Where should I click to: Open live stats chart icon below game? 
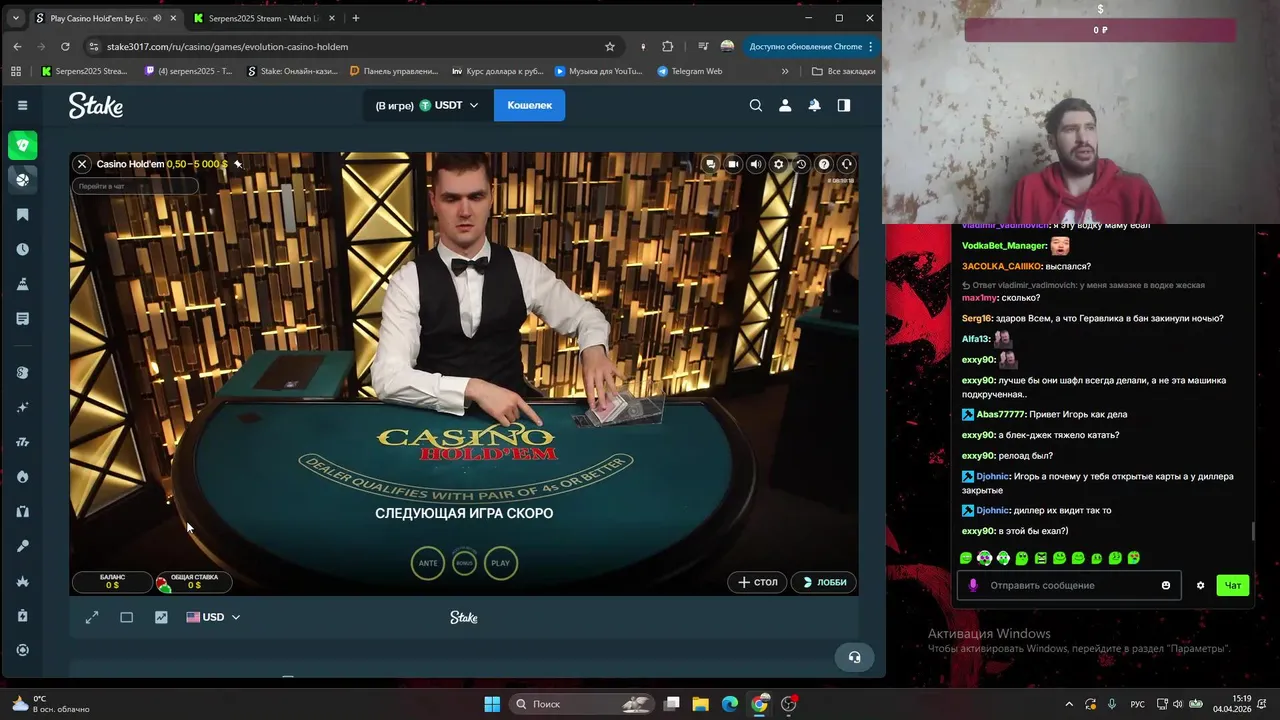coord(161,617)
